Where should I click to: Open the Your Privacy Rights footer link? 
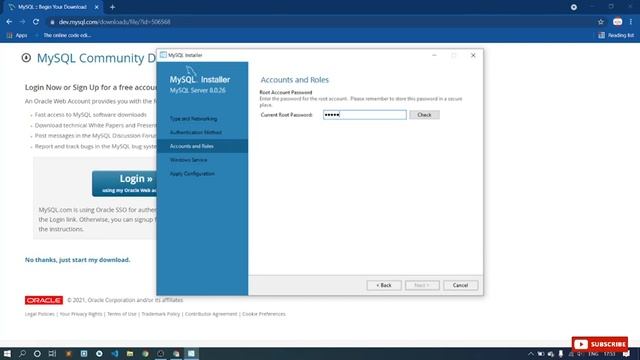(x=81, y=314)
